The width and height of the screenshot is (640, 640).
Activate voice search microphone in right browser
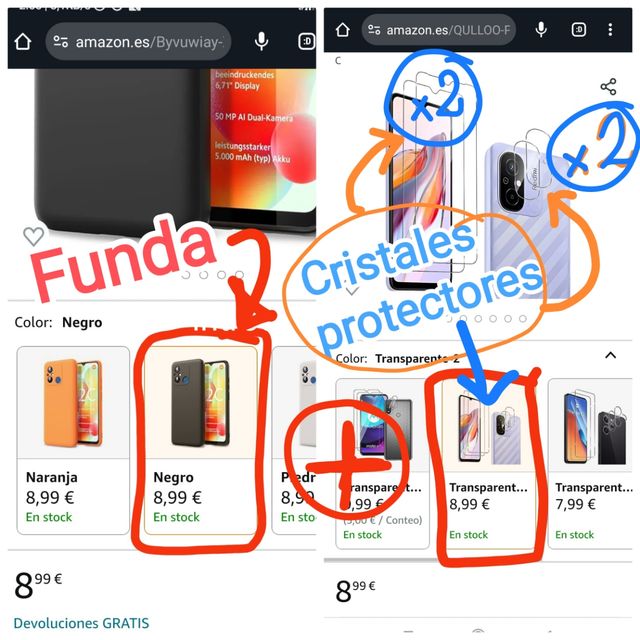[x=541, y=29]
